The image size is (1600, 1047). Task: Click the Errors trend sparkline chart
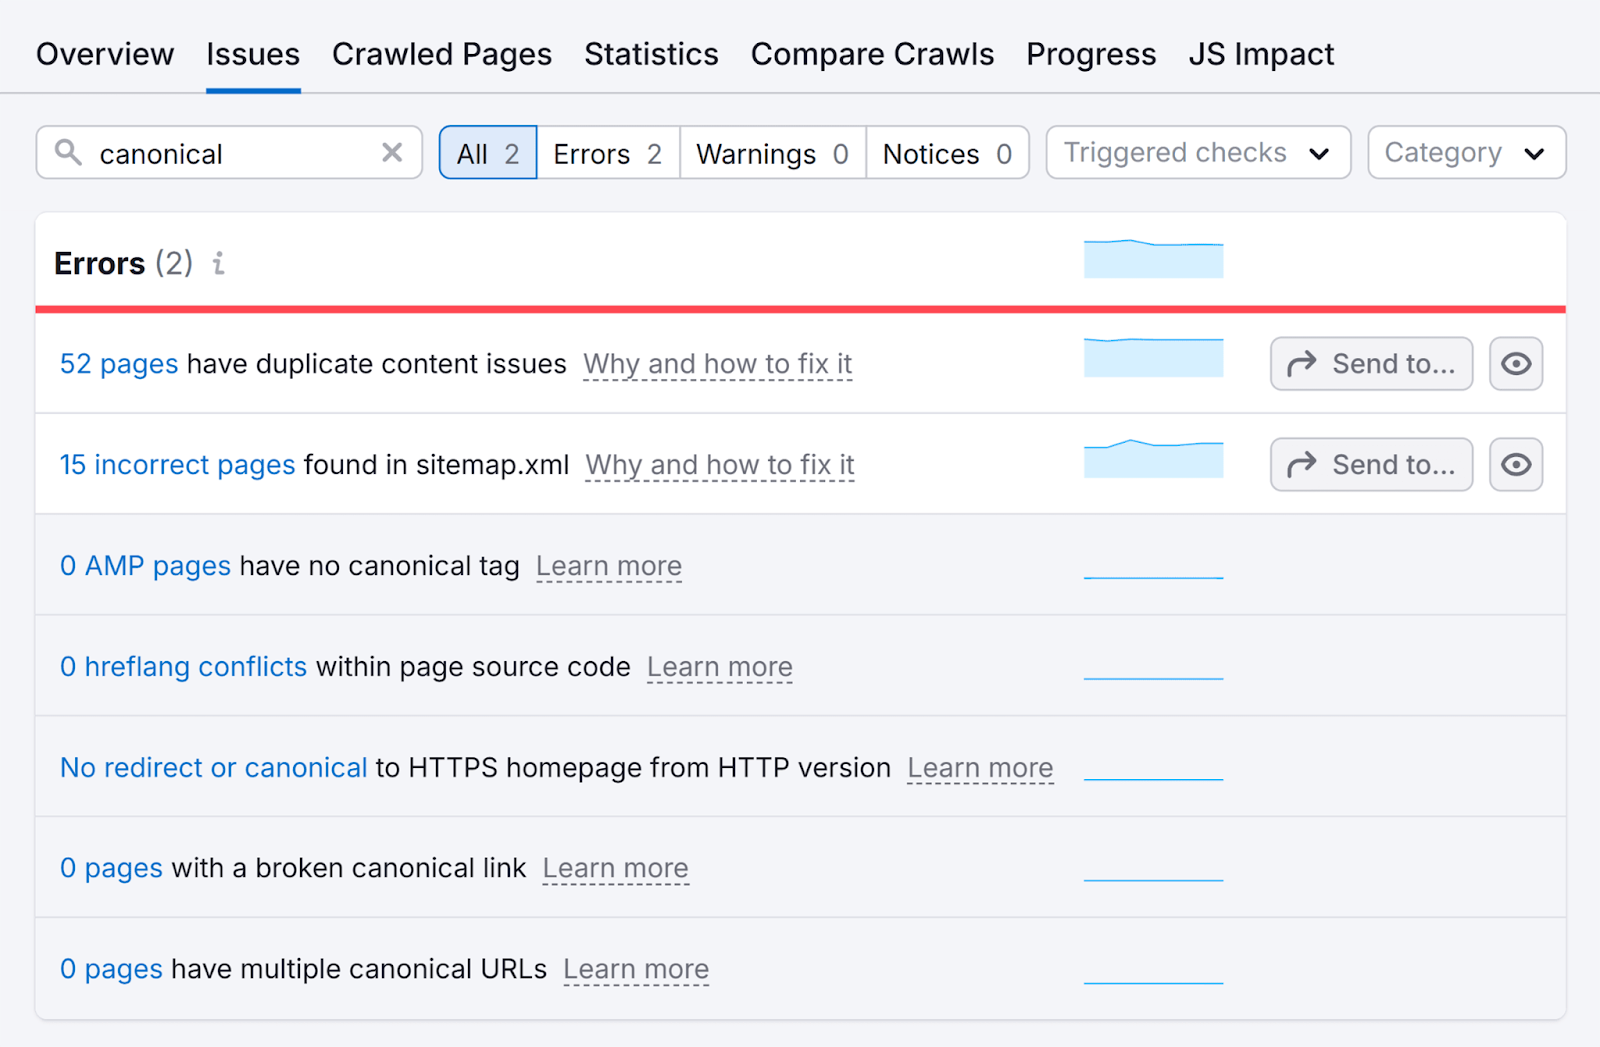point(1152,259)
